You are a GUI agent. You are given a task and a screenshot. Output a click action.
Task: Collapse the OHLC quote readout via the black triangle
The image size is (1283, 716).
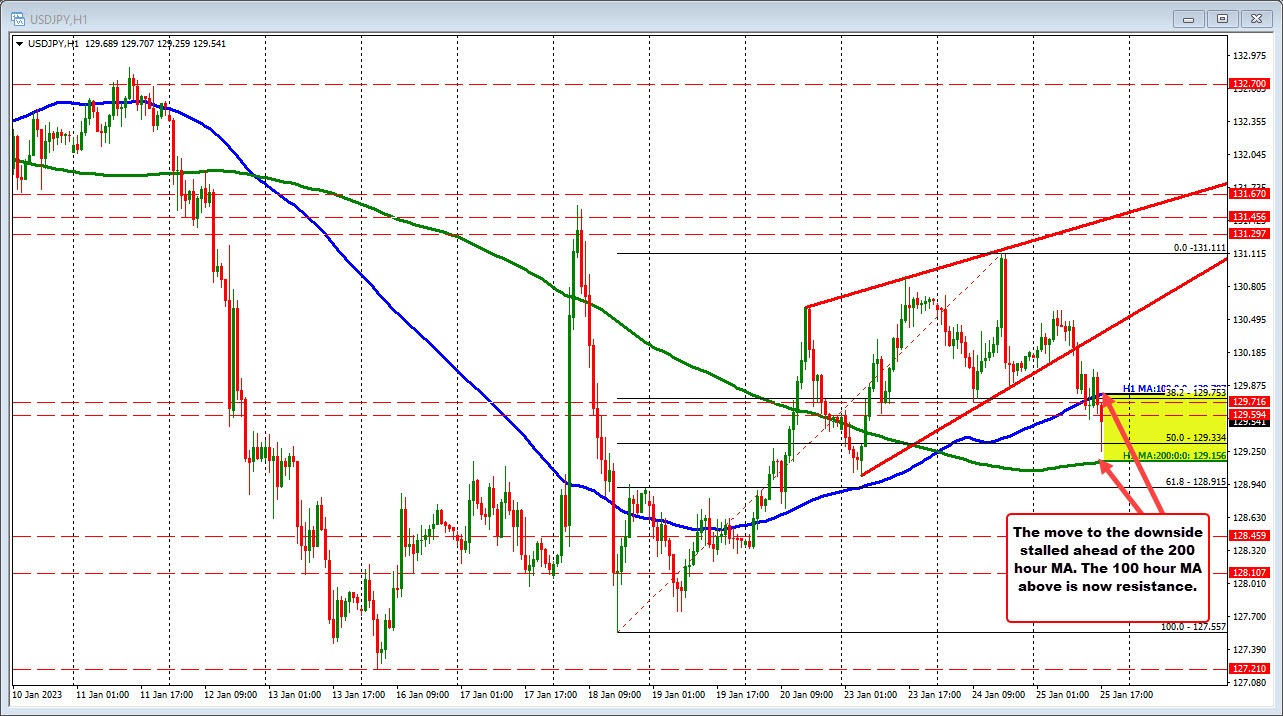(20, 43)
